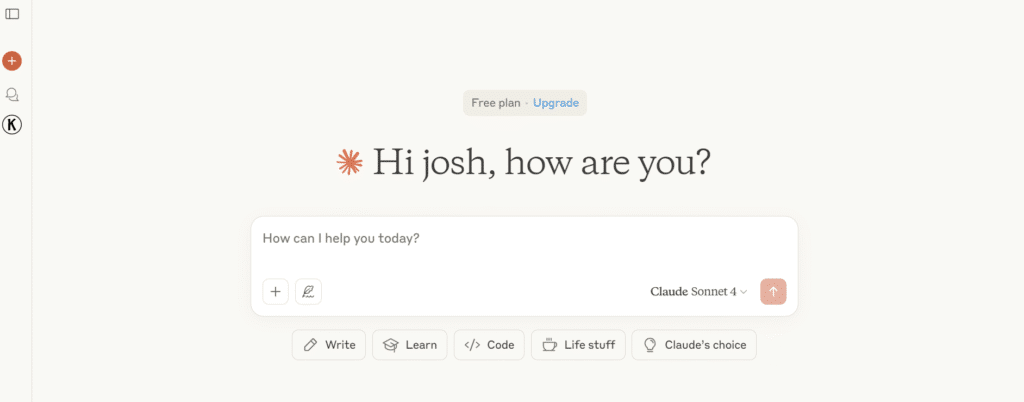Send the message with the arrow button
This screenshot has height=402, width=1024.
(x=773, y=292)
